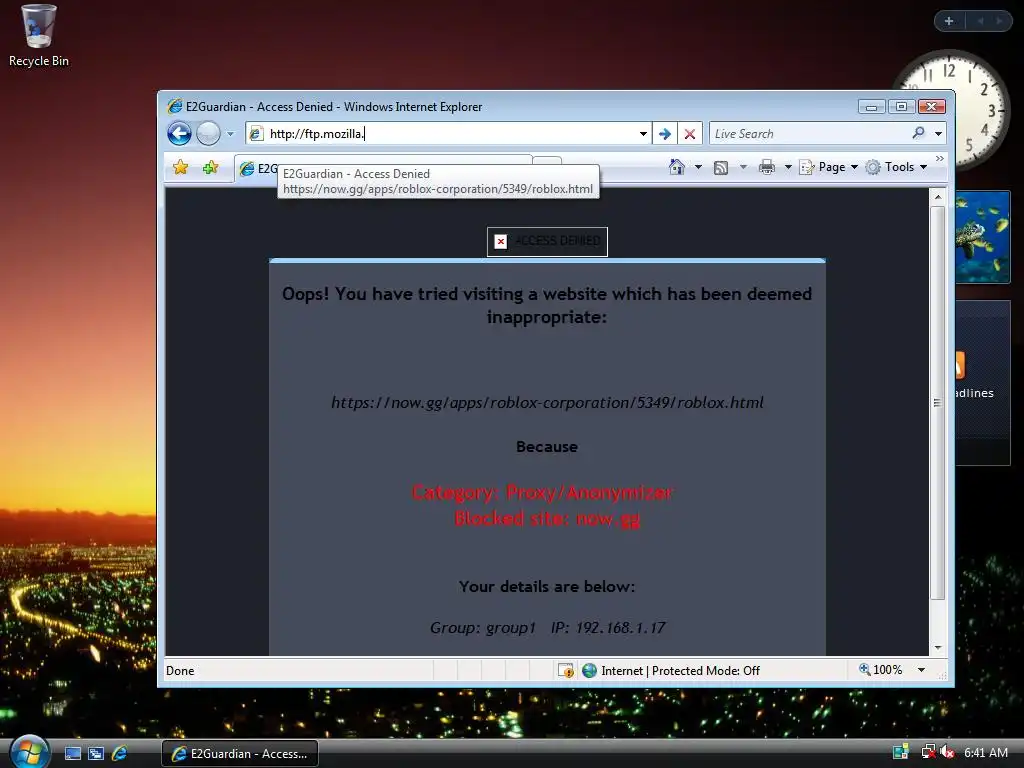Click the first system tray icon
The height and width of the screenshot is (768, 1024).
coord(901,752)
